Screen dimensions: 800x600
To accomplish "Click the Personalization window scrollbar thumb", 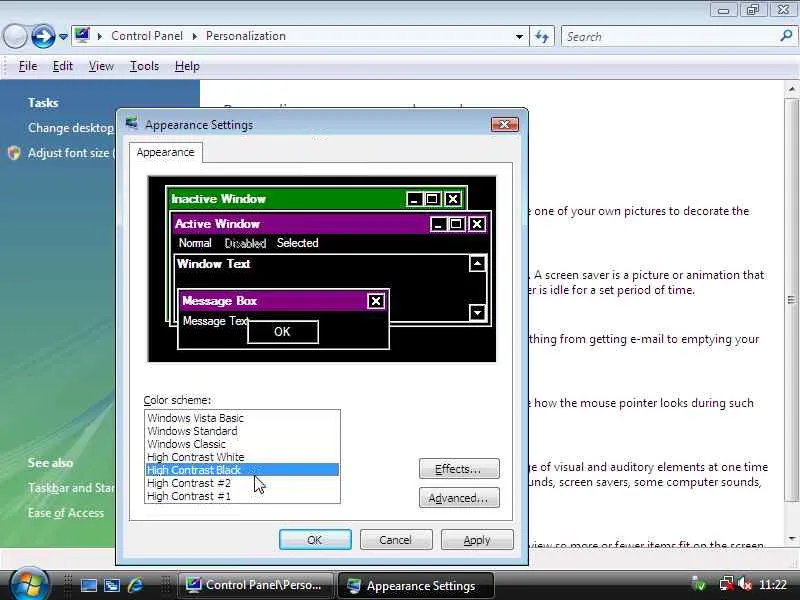I will (x=791, y=300).
